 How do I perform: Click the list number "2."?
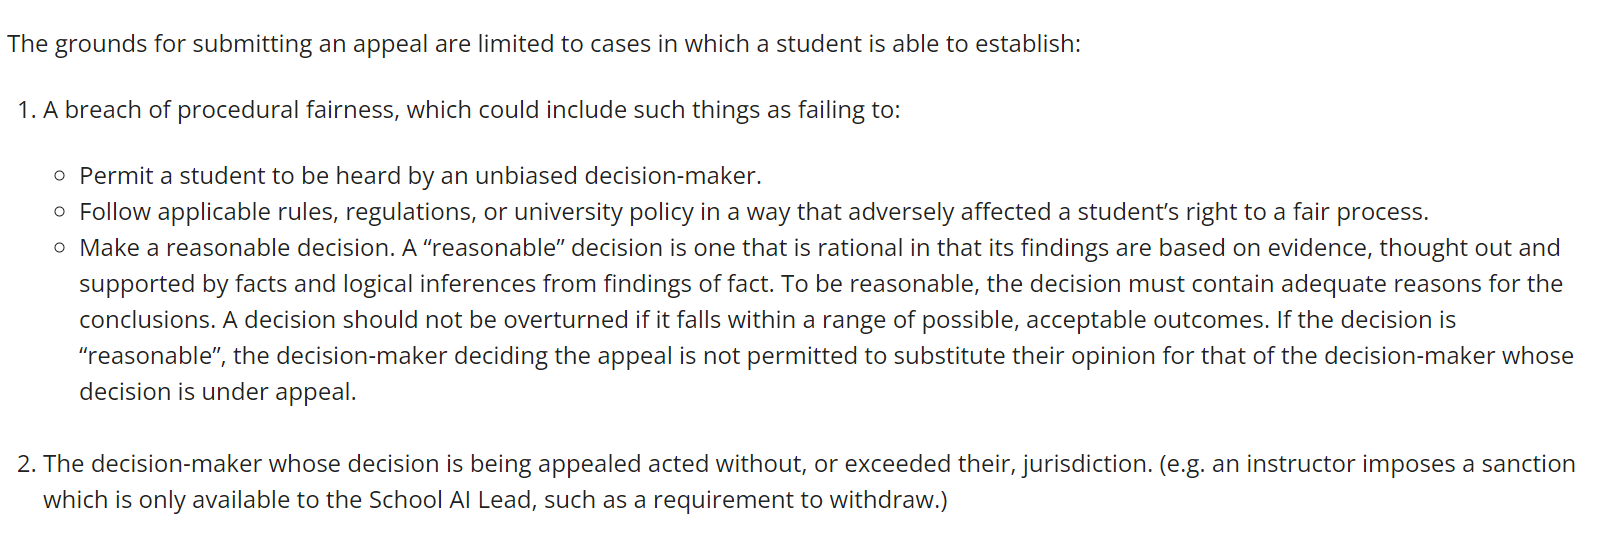coord(26,464)
